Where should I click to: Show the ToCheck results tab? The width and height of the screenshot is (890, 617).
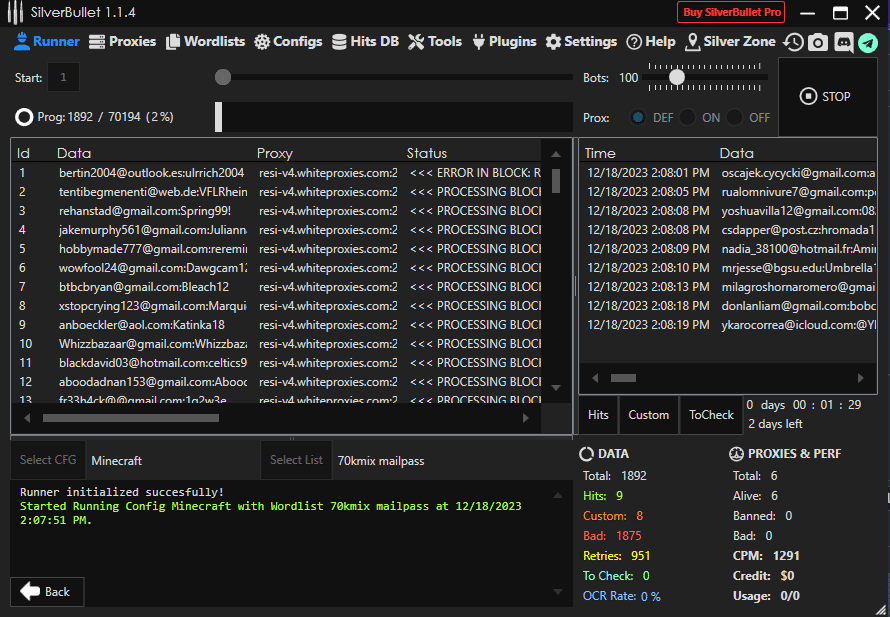(x=711, y=415)
